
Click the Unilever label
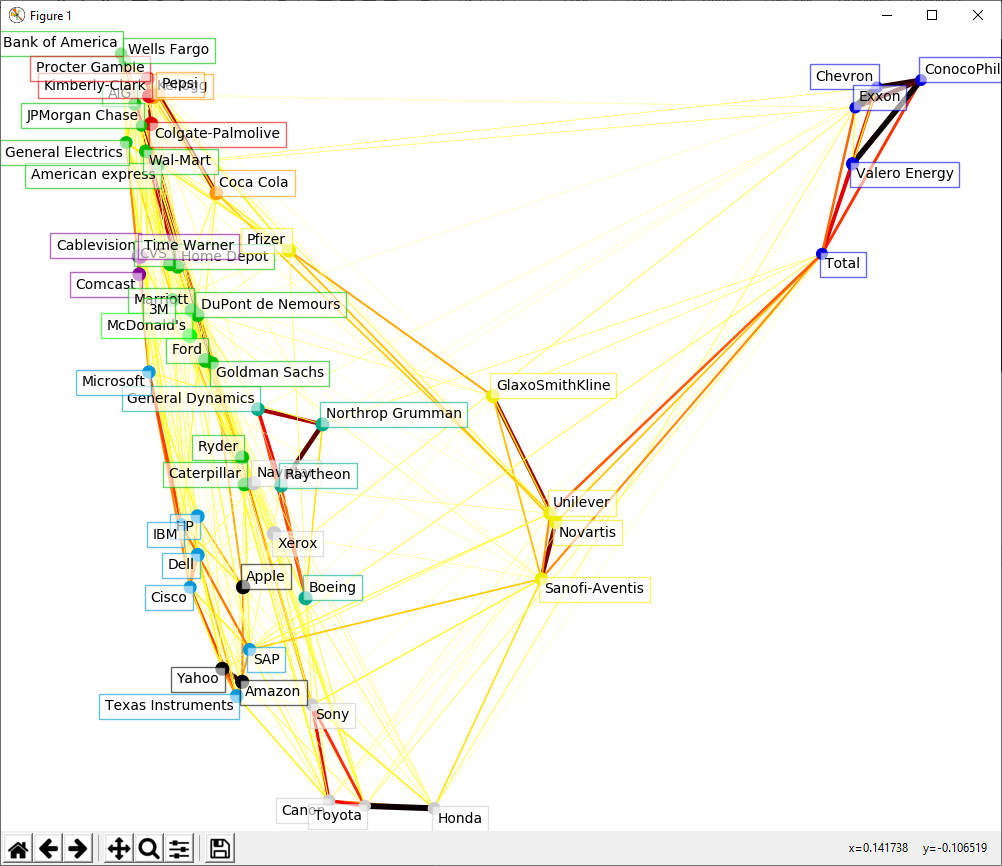(x=582, y=503)
